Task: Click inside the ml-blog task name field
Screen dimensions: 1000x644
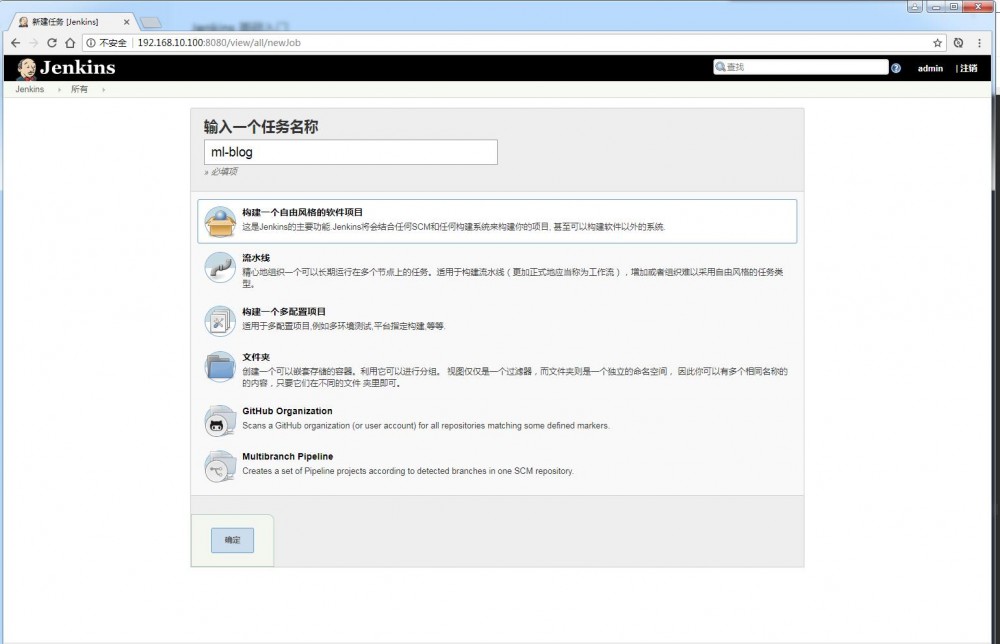Action: point(350,151)
